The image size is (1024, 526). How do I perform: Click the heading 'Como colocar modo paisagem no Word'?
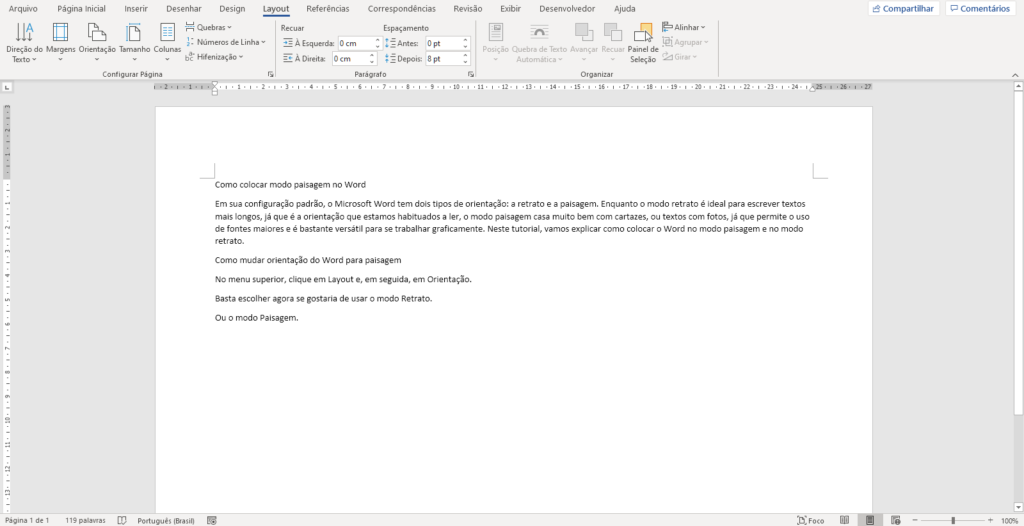point(290,185)
